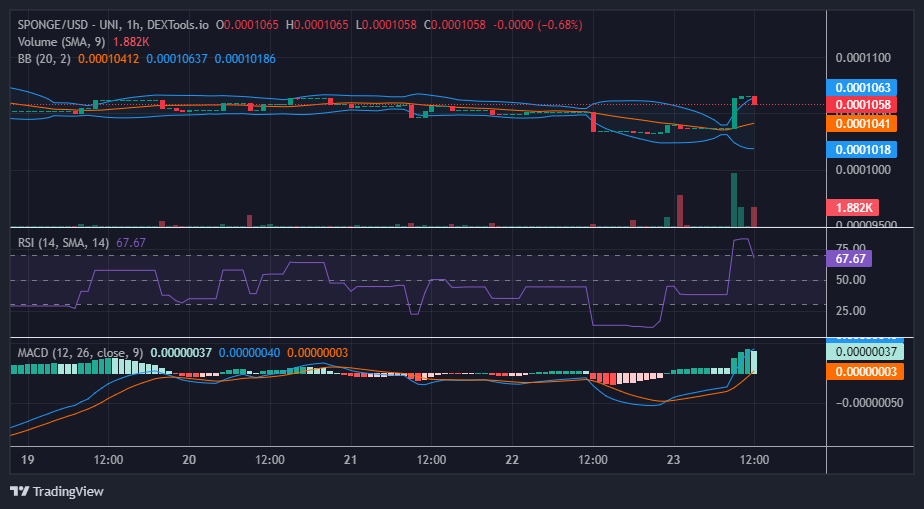
Task: Click the 75.00 RSI axis tick
Action: (x=851, y=248)
